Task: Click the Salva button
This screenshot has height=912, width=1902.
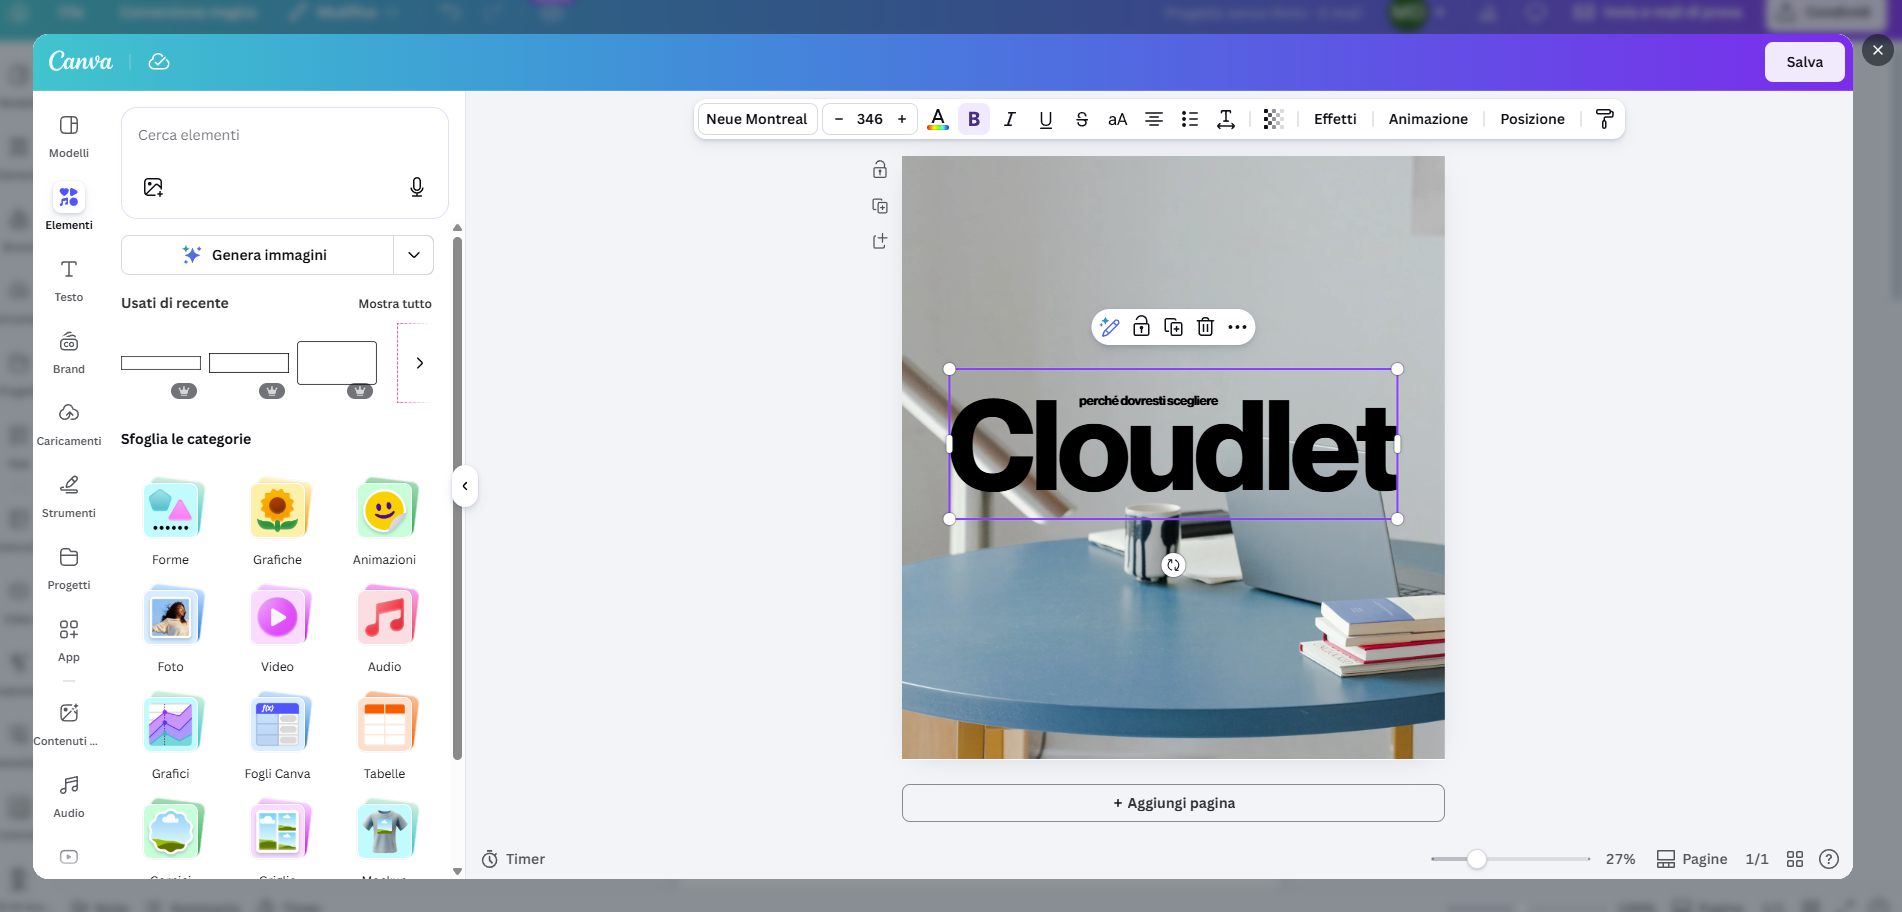Action: 1805,62
